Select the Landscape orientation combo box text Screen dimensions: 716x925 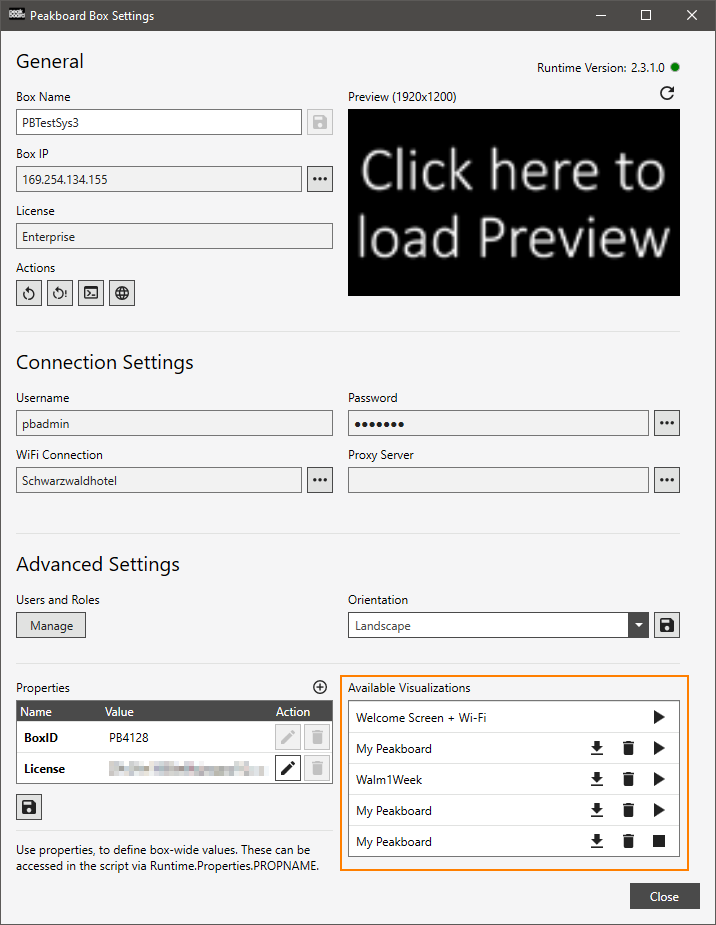(x=383, y=626)
